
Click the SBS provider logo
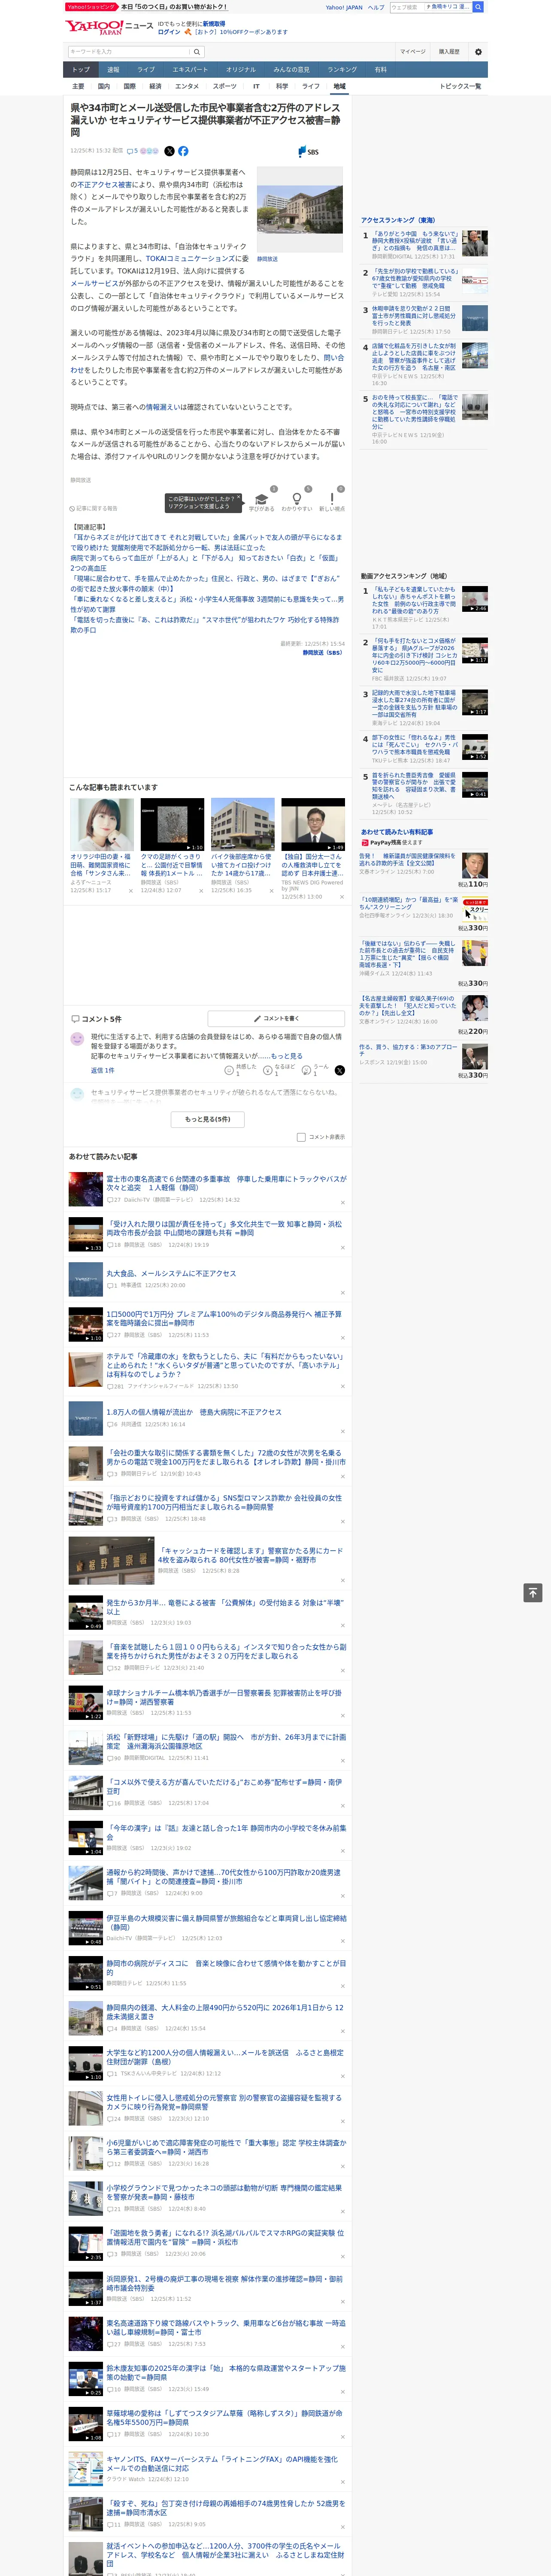[x=308, y=152]
